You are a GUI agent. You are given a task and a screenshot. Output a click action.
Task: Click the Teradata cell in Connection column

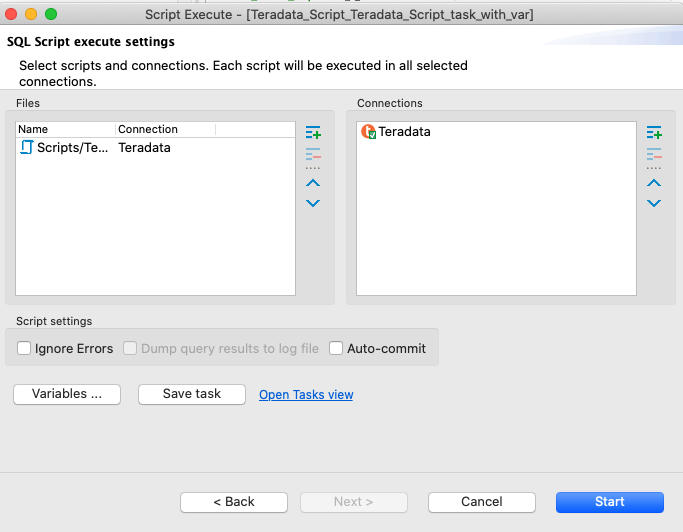tap(144, 148)
